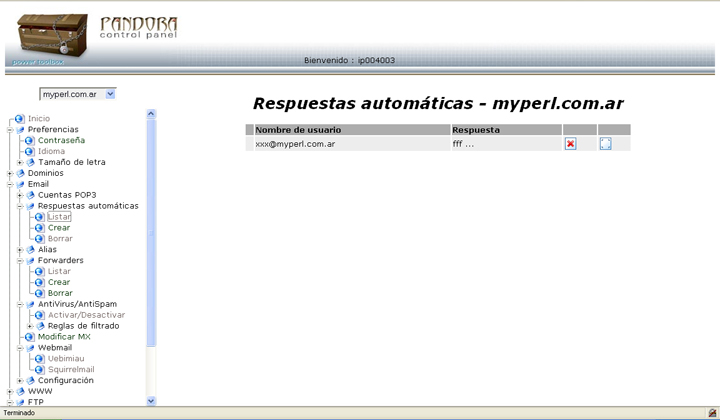Click sidebar scrollbar down arrow
The width and height of the screenshot is (720, 420).
click(151, 400)
